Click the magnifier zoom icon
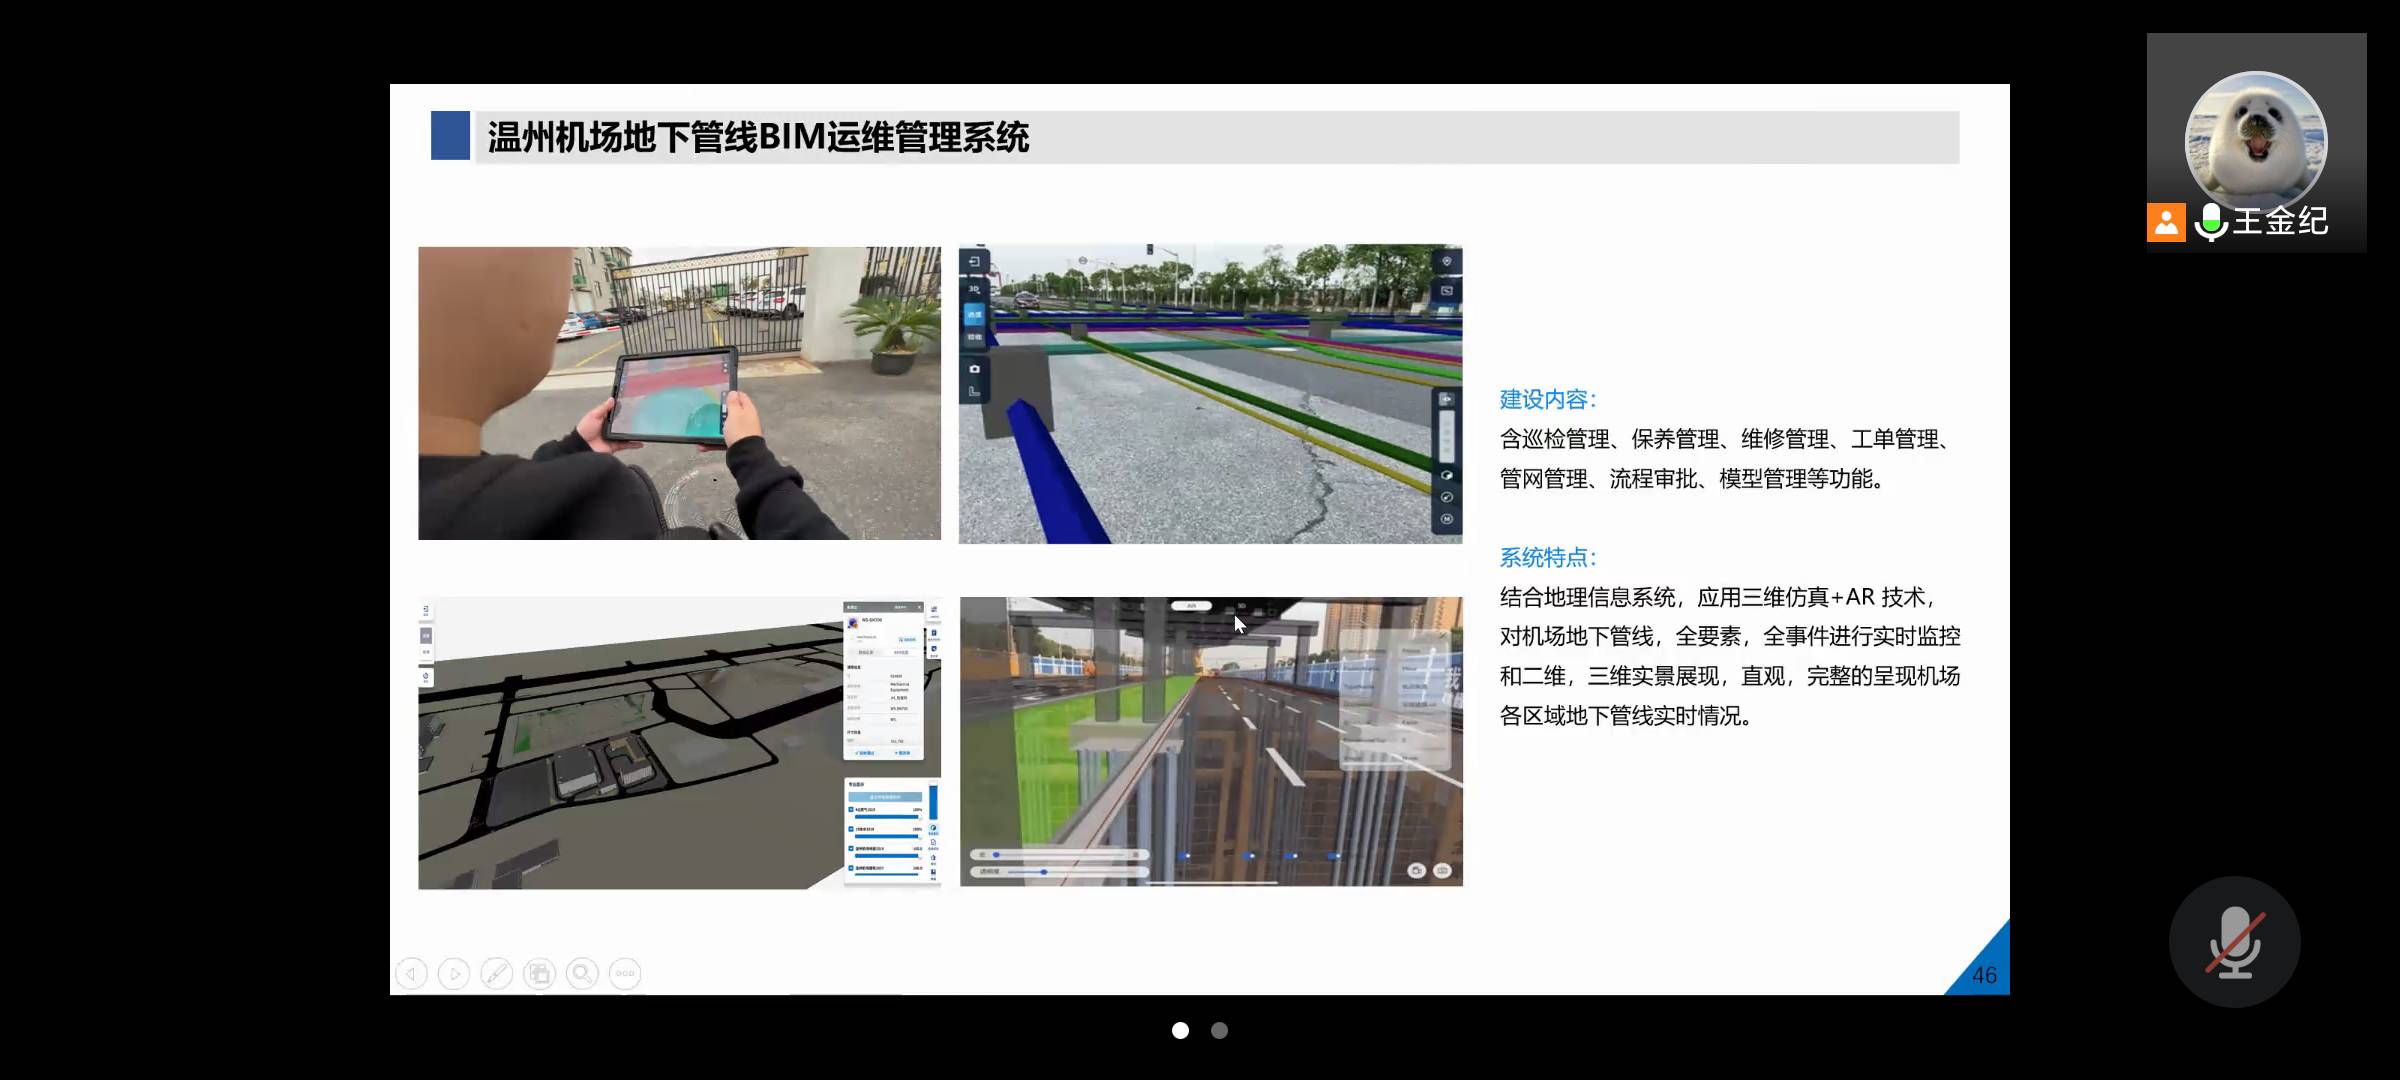The width and height of the screenshot is (2400, 1080). click(x=582, y=973)
